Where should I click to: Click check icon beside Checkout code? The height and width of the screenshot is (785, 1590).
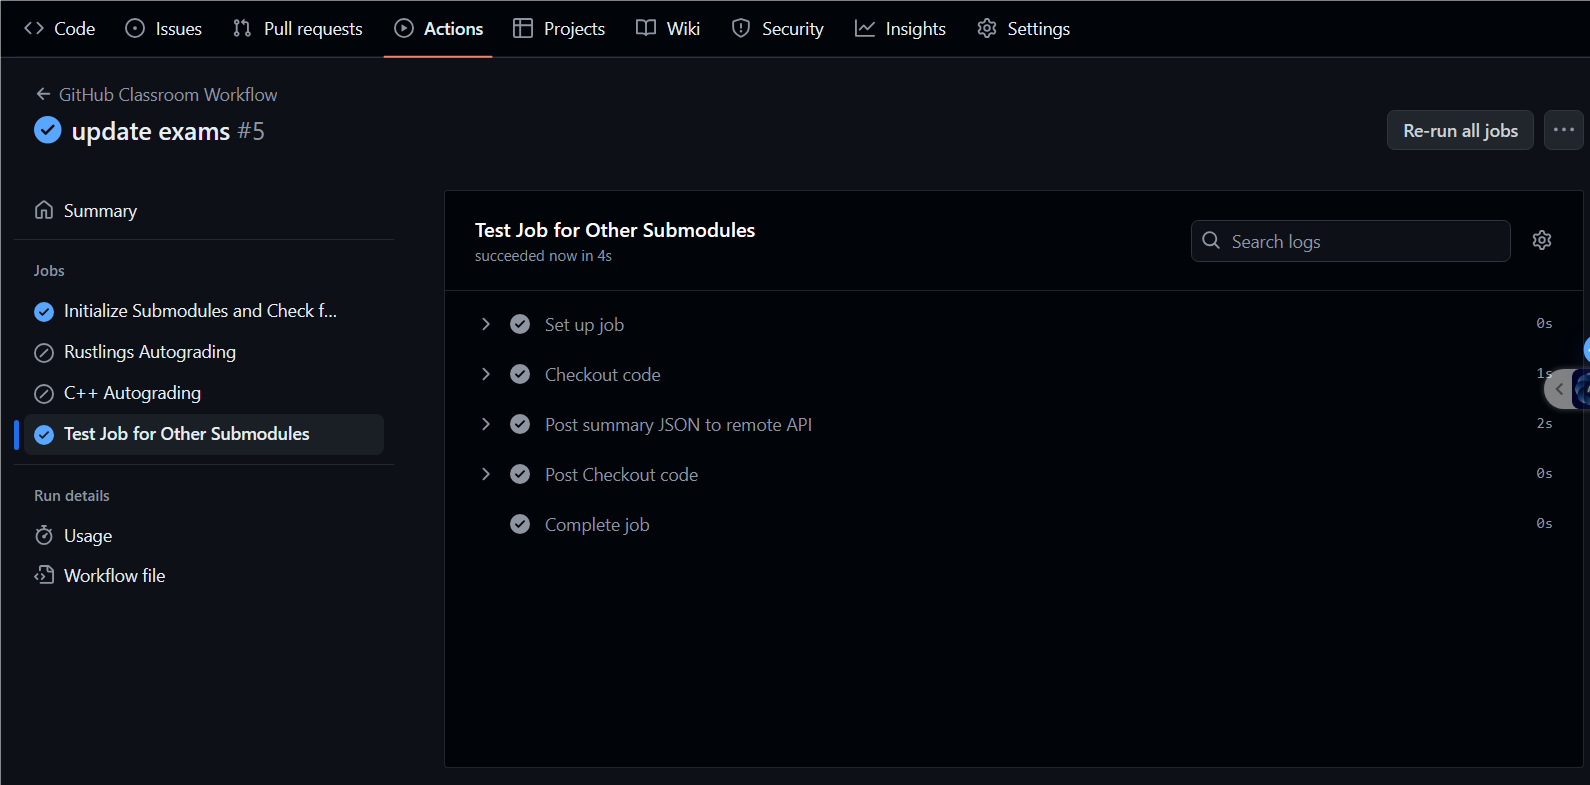[x=520, y=374]
